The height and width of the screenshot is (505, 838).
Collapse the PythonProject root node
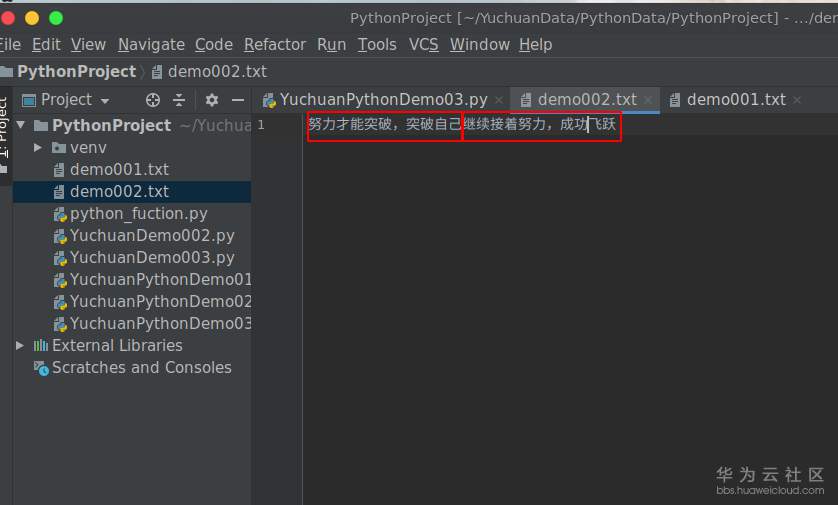click(21, 125)
